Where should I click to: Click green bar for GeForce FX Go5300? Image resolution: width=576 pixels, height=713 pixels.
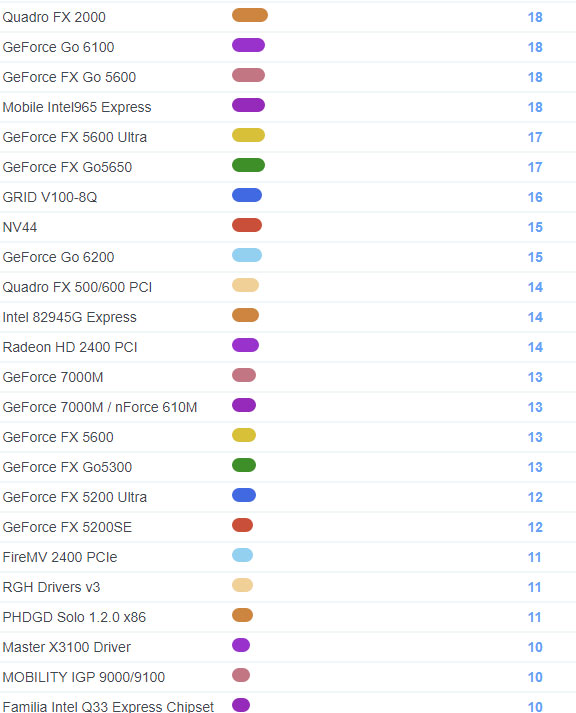click(x=244, y=465)
